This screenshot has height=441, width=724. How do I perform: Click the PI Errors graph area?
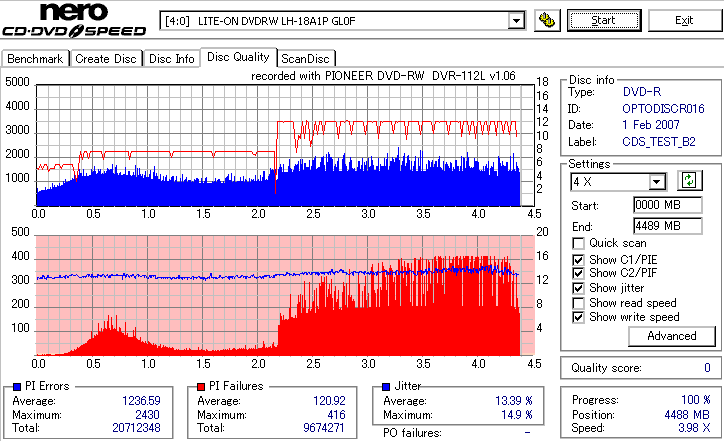pos(285,145)
